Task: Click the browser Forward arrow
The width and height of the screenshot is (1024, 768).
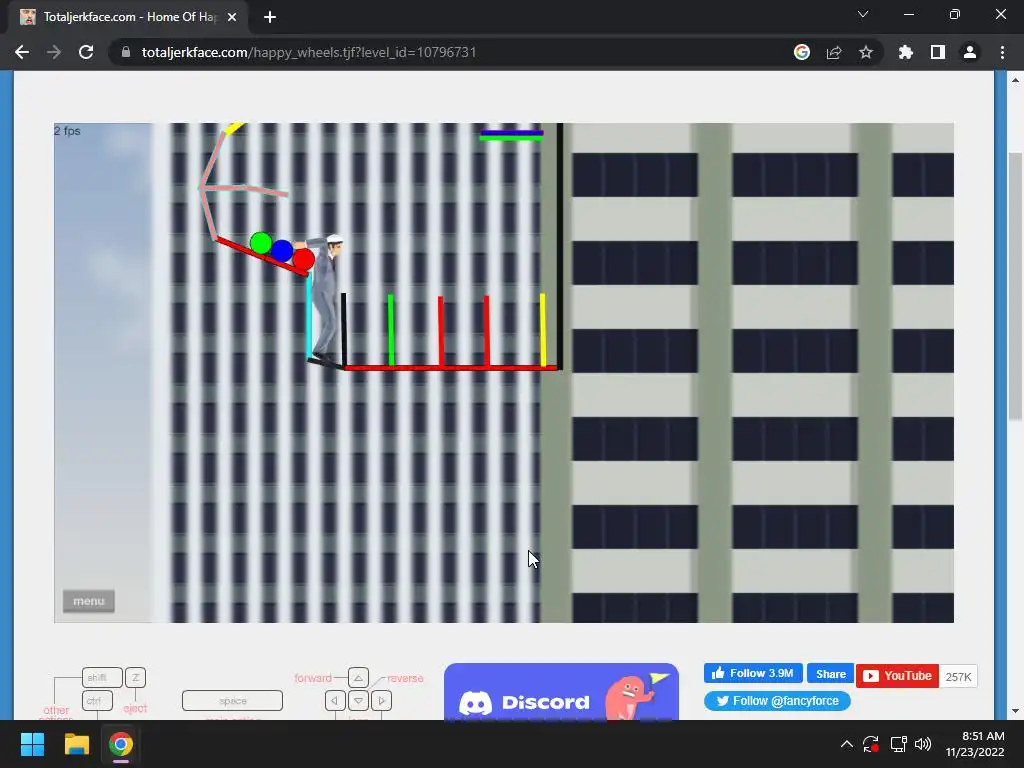Action: [x=54, y=52]
